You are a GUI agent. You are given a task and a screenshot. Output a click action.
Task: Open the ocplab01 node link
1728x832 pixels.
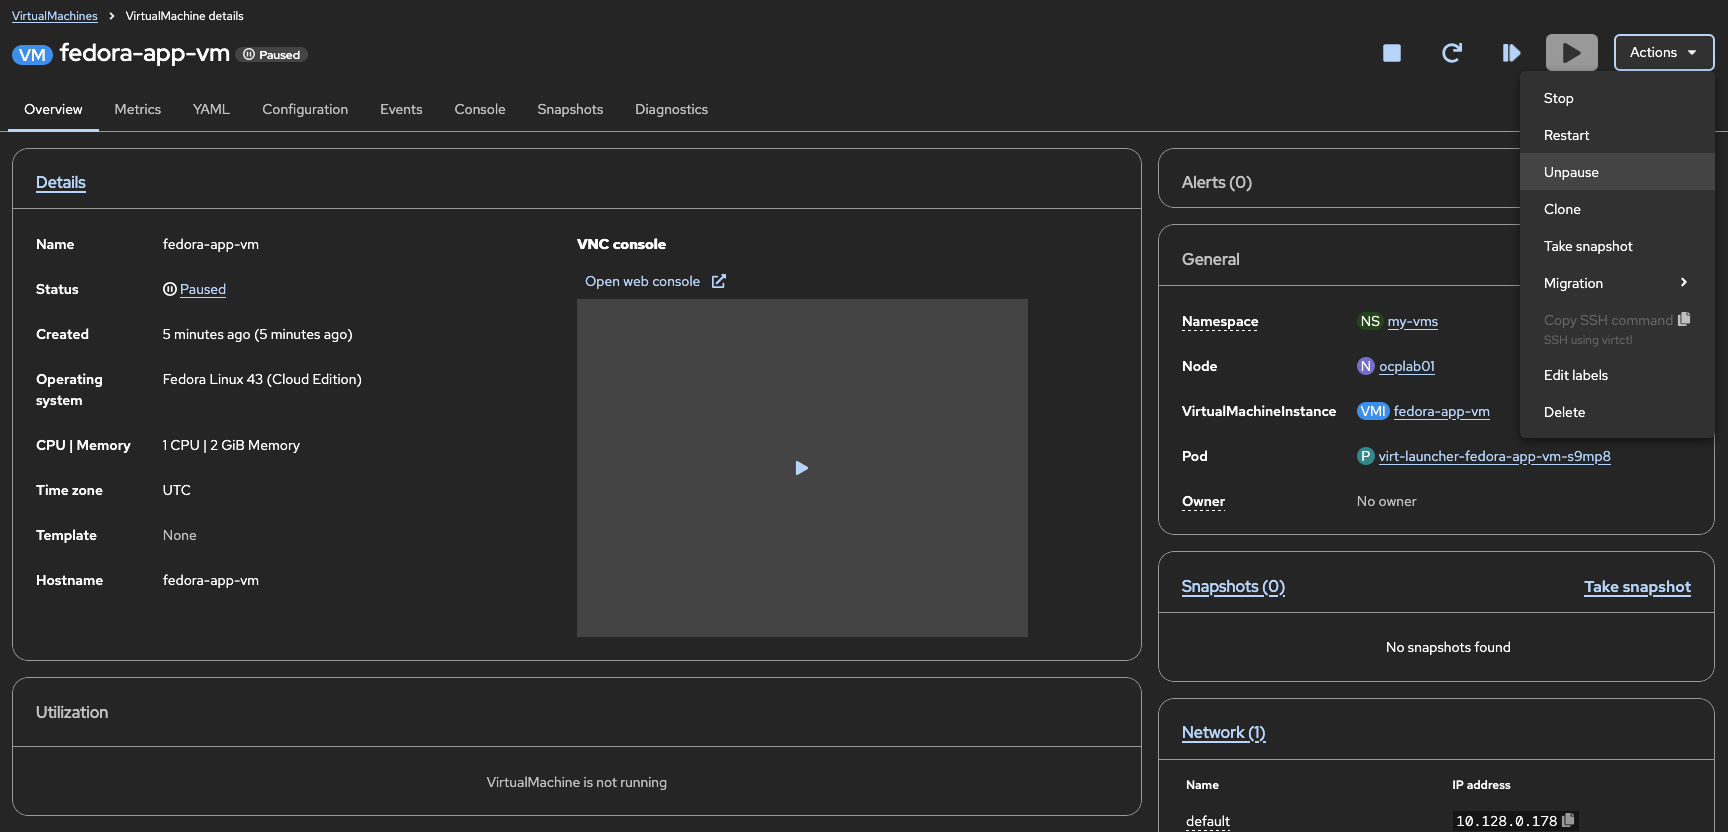1407,366
